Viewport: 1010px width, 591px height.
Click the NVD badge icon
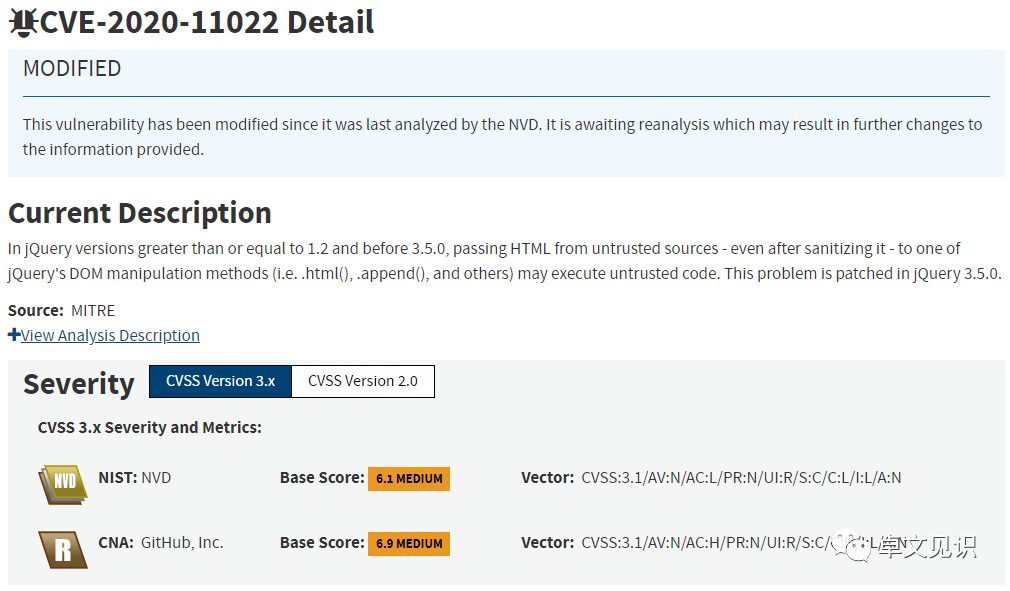point(63,484)
